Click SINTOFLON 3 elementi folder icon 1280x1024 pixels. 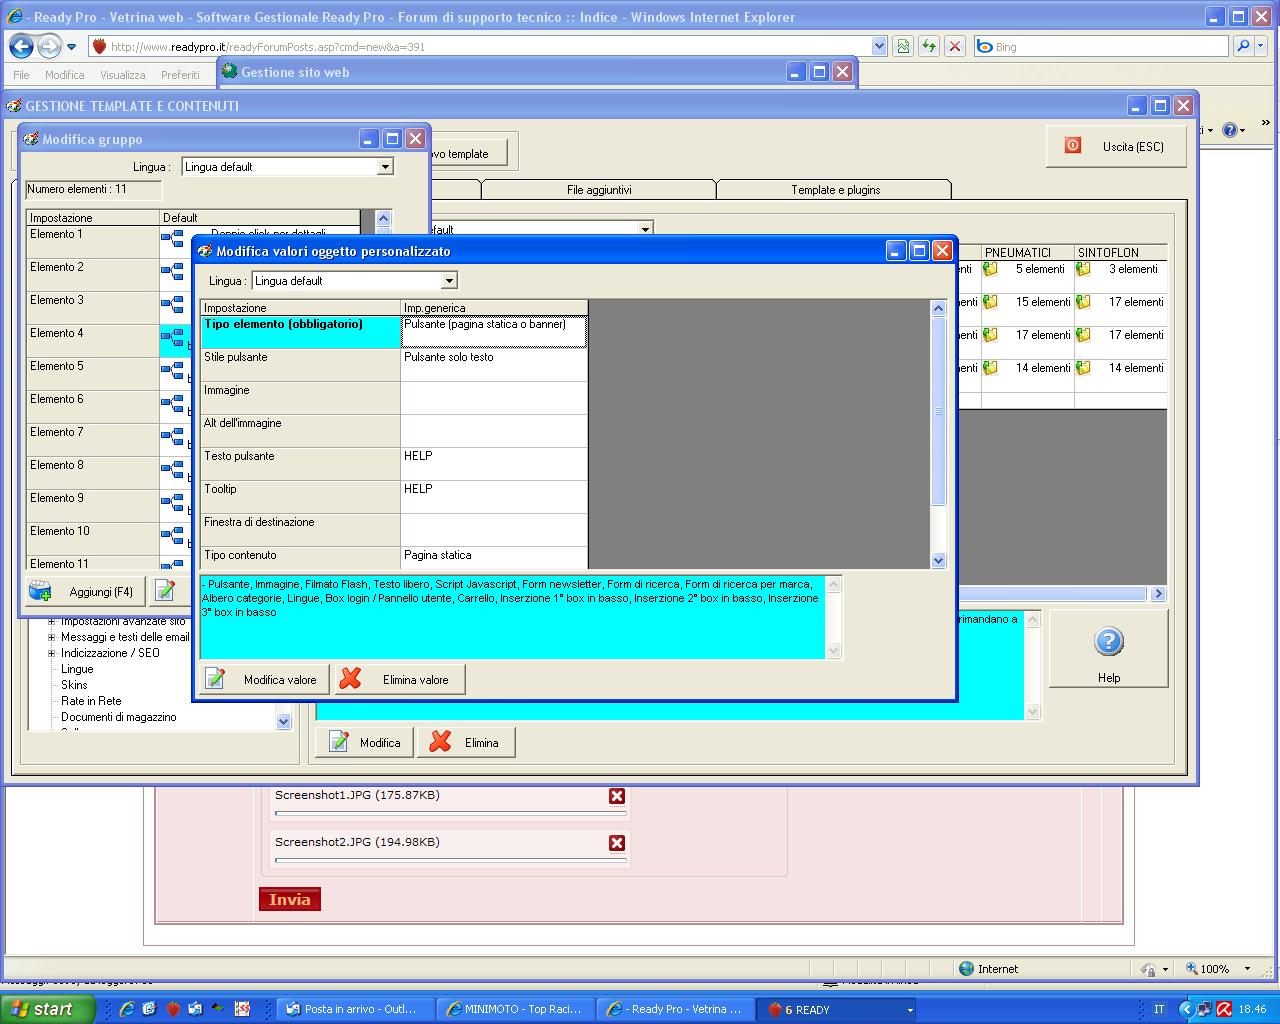pos(1083,269)
